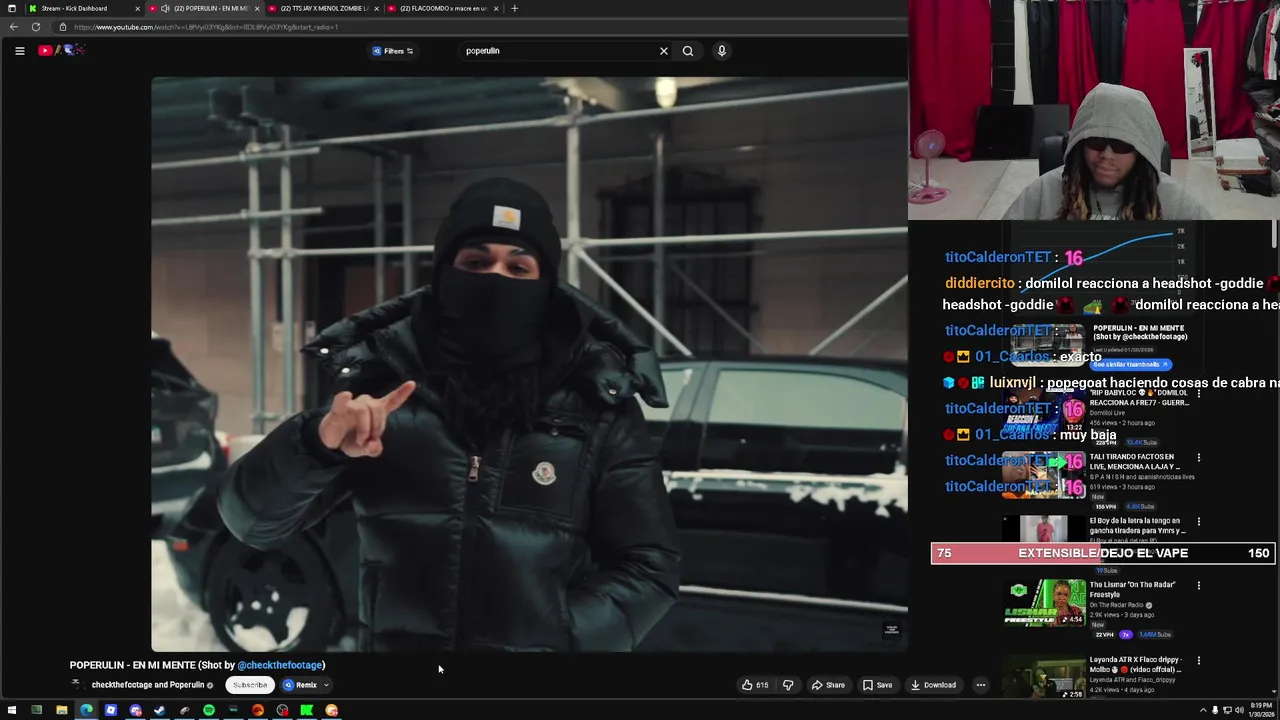This screenshot has width=1280, height=720.
Task: Save the video to a playlist
Action: [878, 685]
